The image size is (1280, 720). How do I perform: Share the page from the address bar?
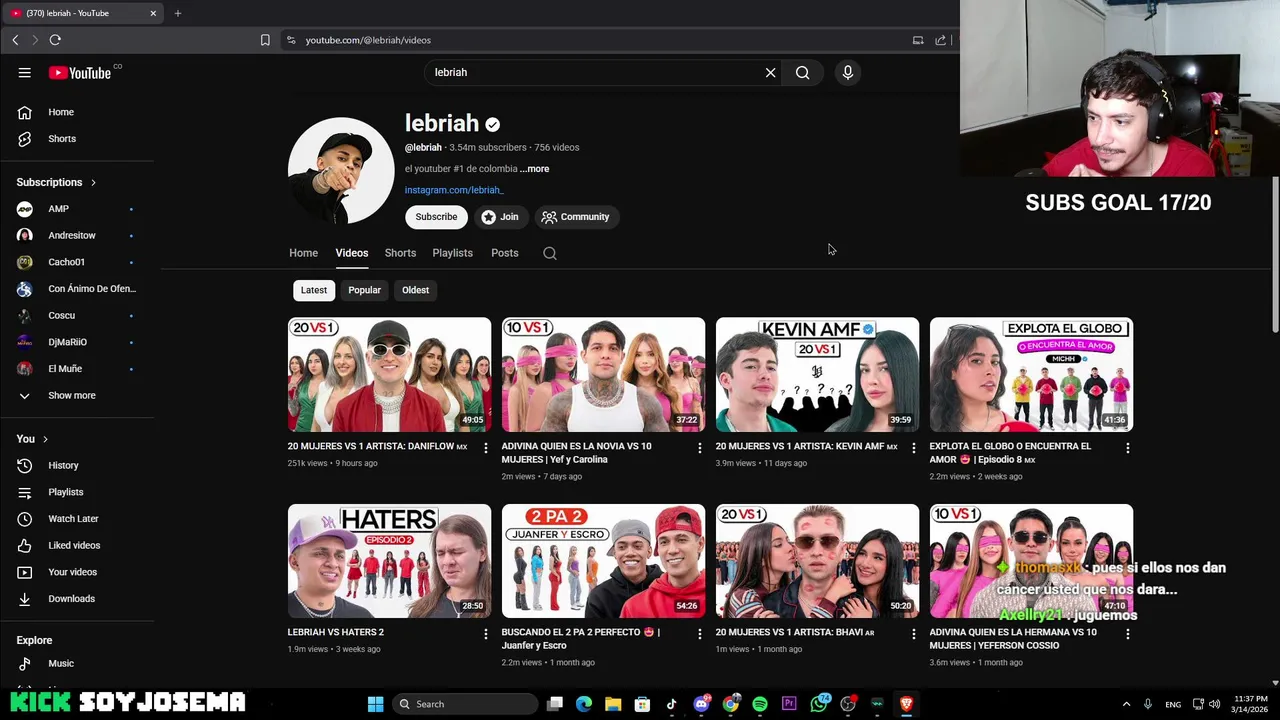(940, 40)
